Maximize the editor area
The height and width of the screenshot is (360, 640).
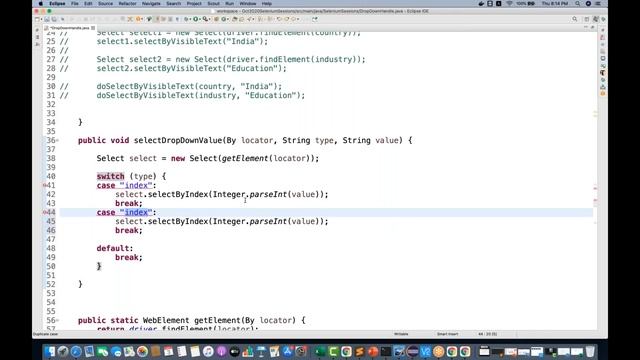pyautogui.click(x=593, y=27)
